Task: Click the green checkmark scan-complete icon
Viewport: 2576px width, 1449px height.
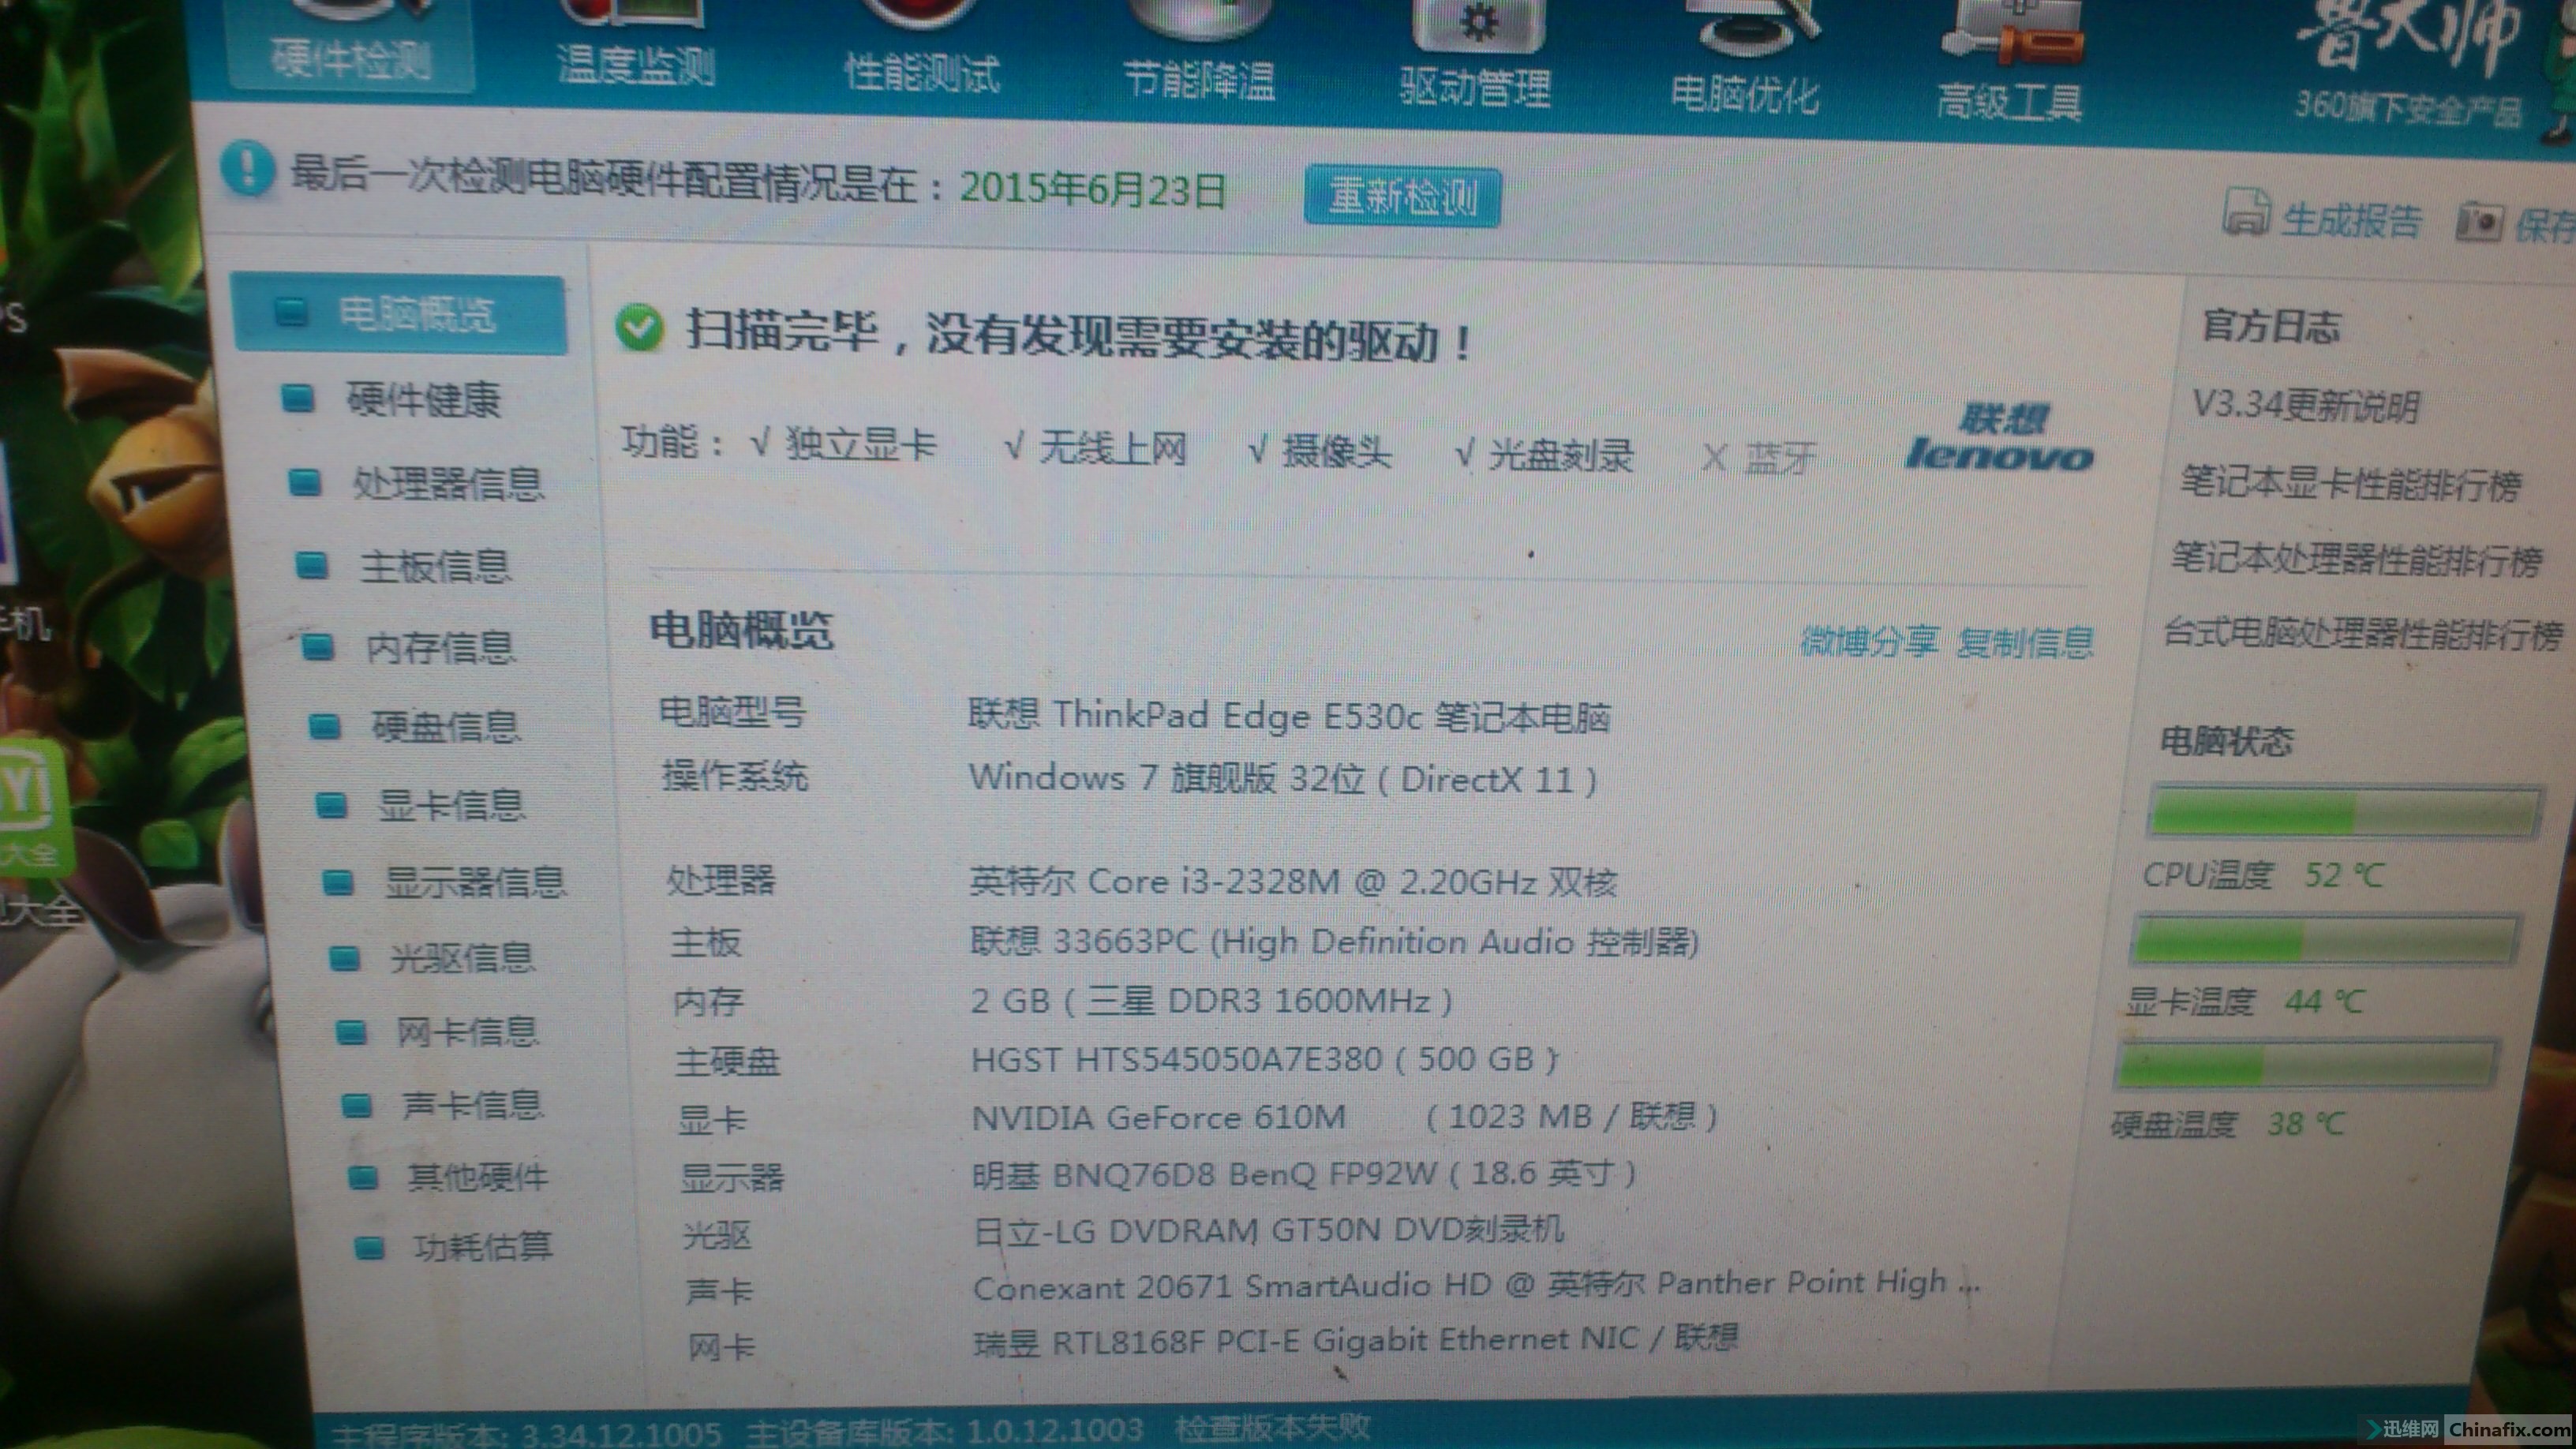Action: click(x=640, y=328)
